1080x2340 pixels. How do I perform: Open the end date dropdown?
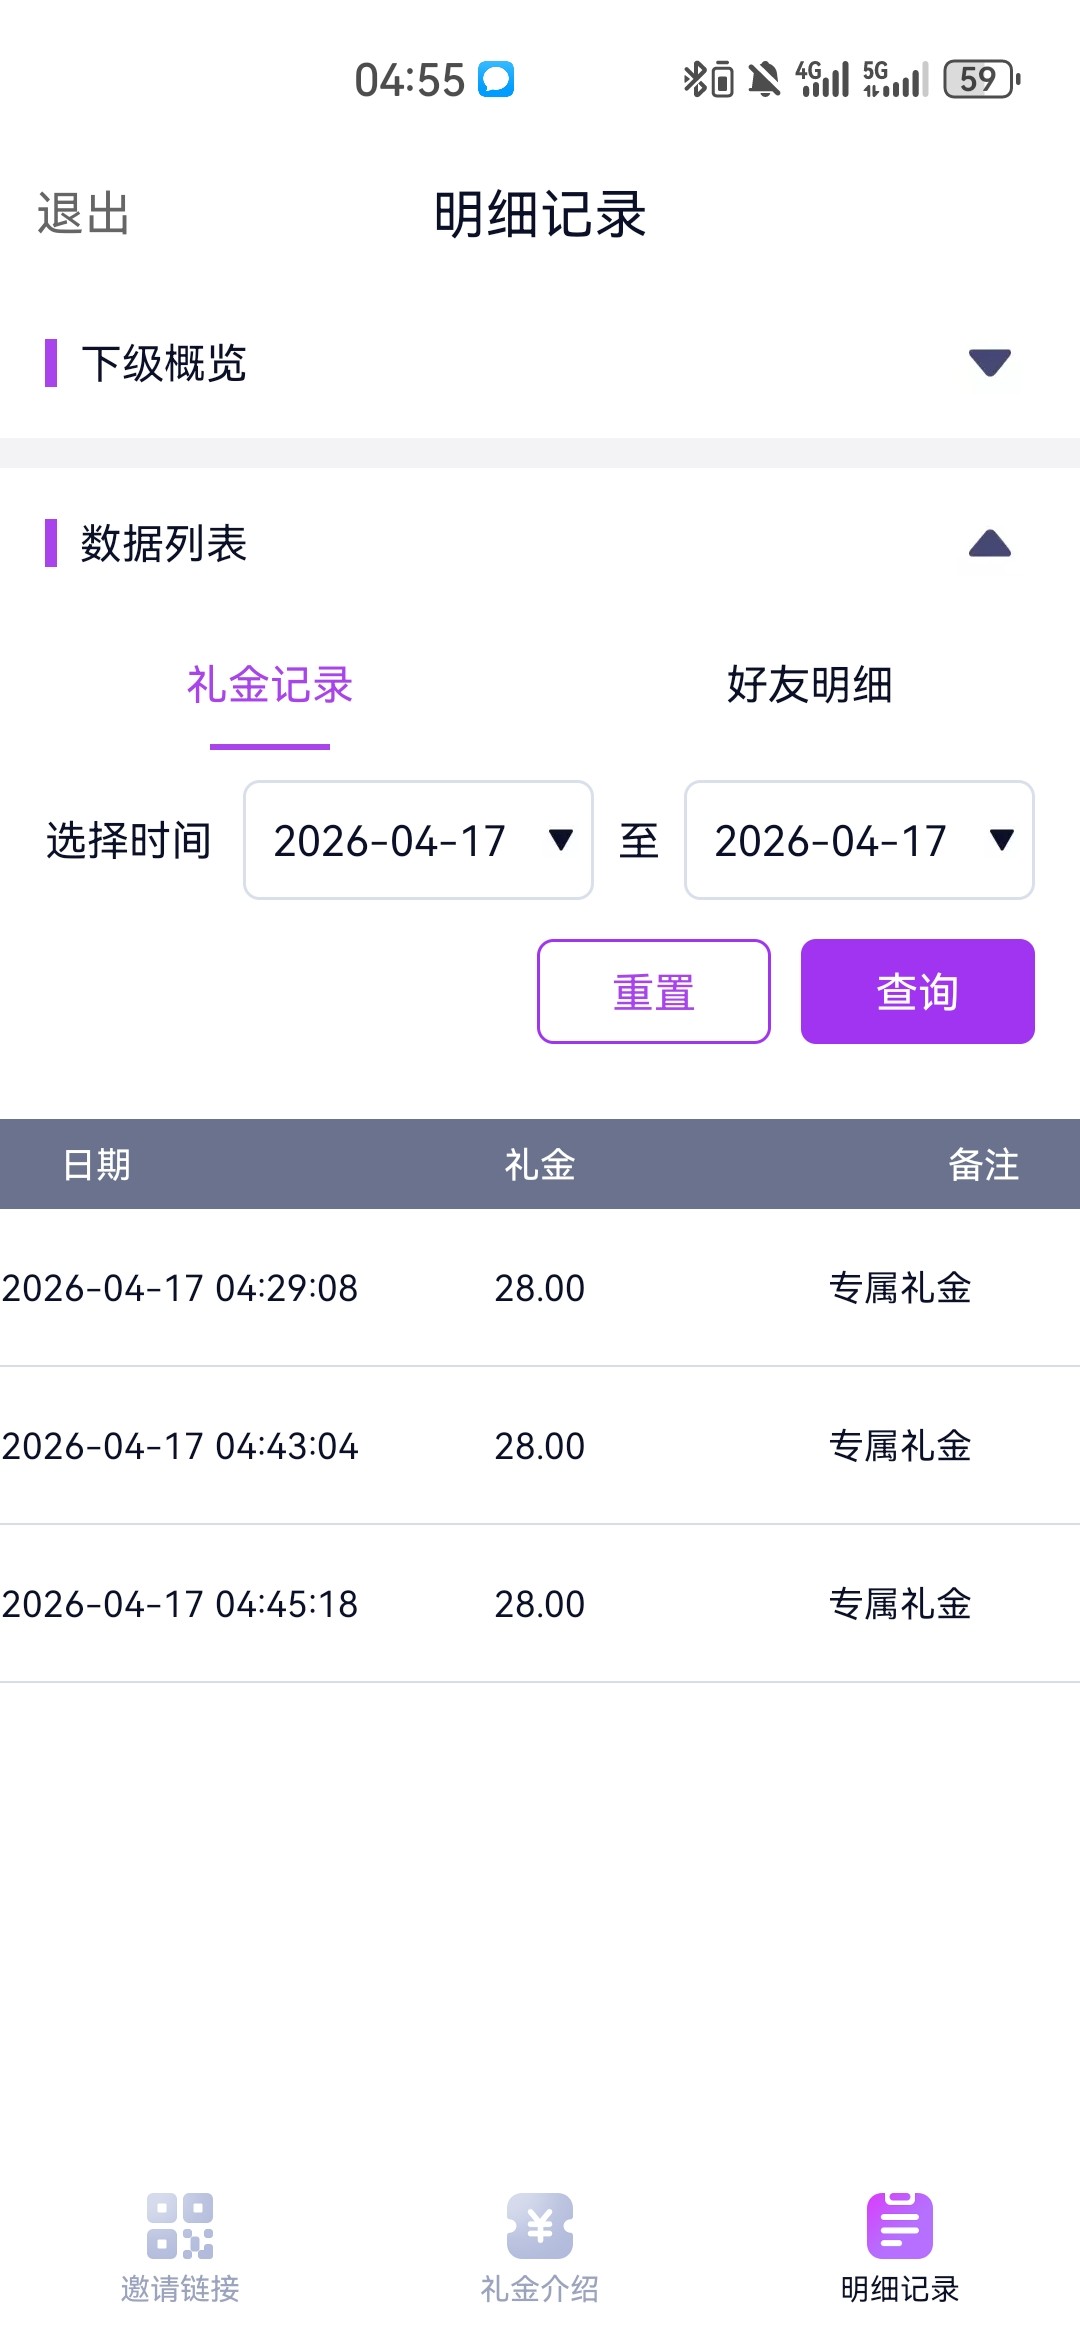pos(859,840)
